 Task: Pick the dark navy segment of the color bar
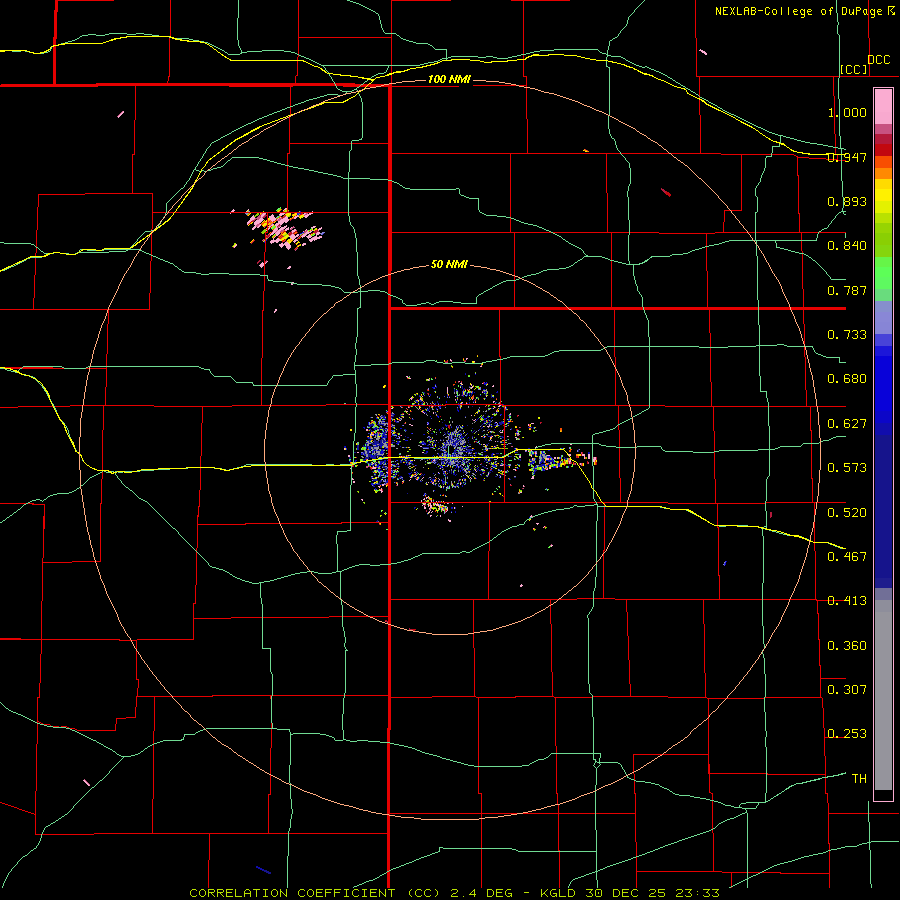pyautogui.click(x=883, y=511)
